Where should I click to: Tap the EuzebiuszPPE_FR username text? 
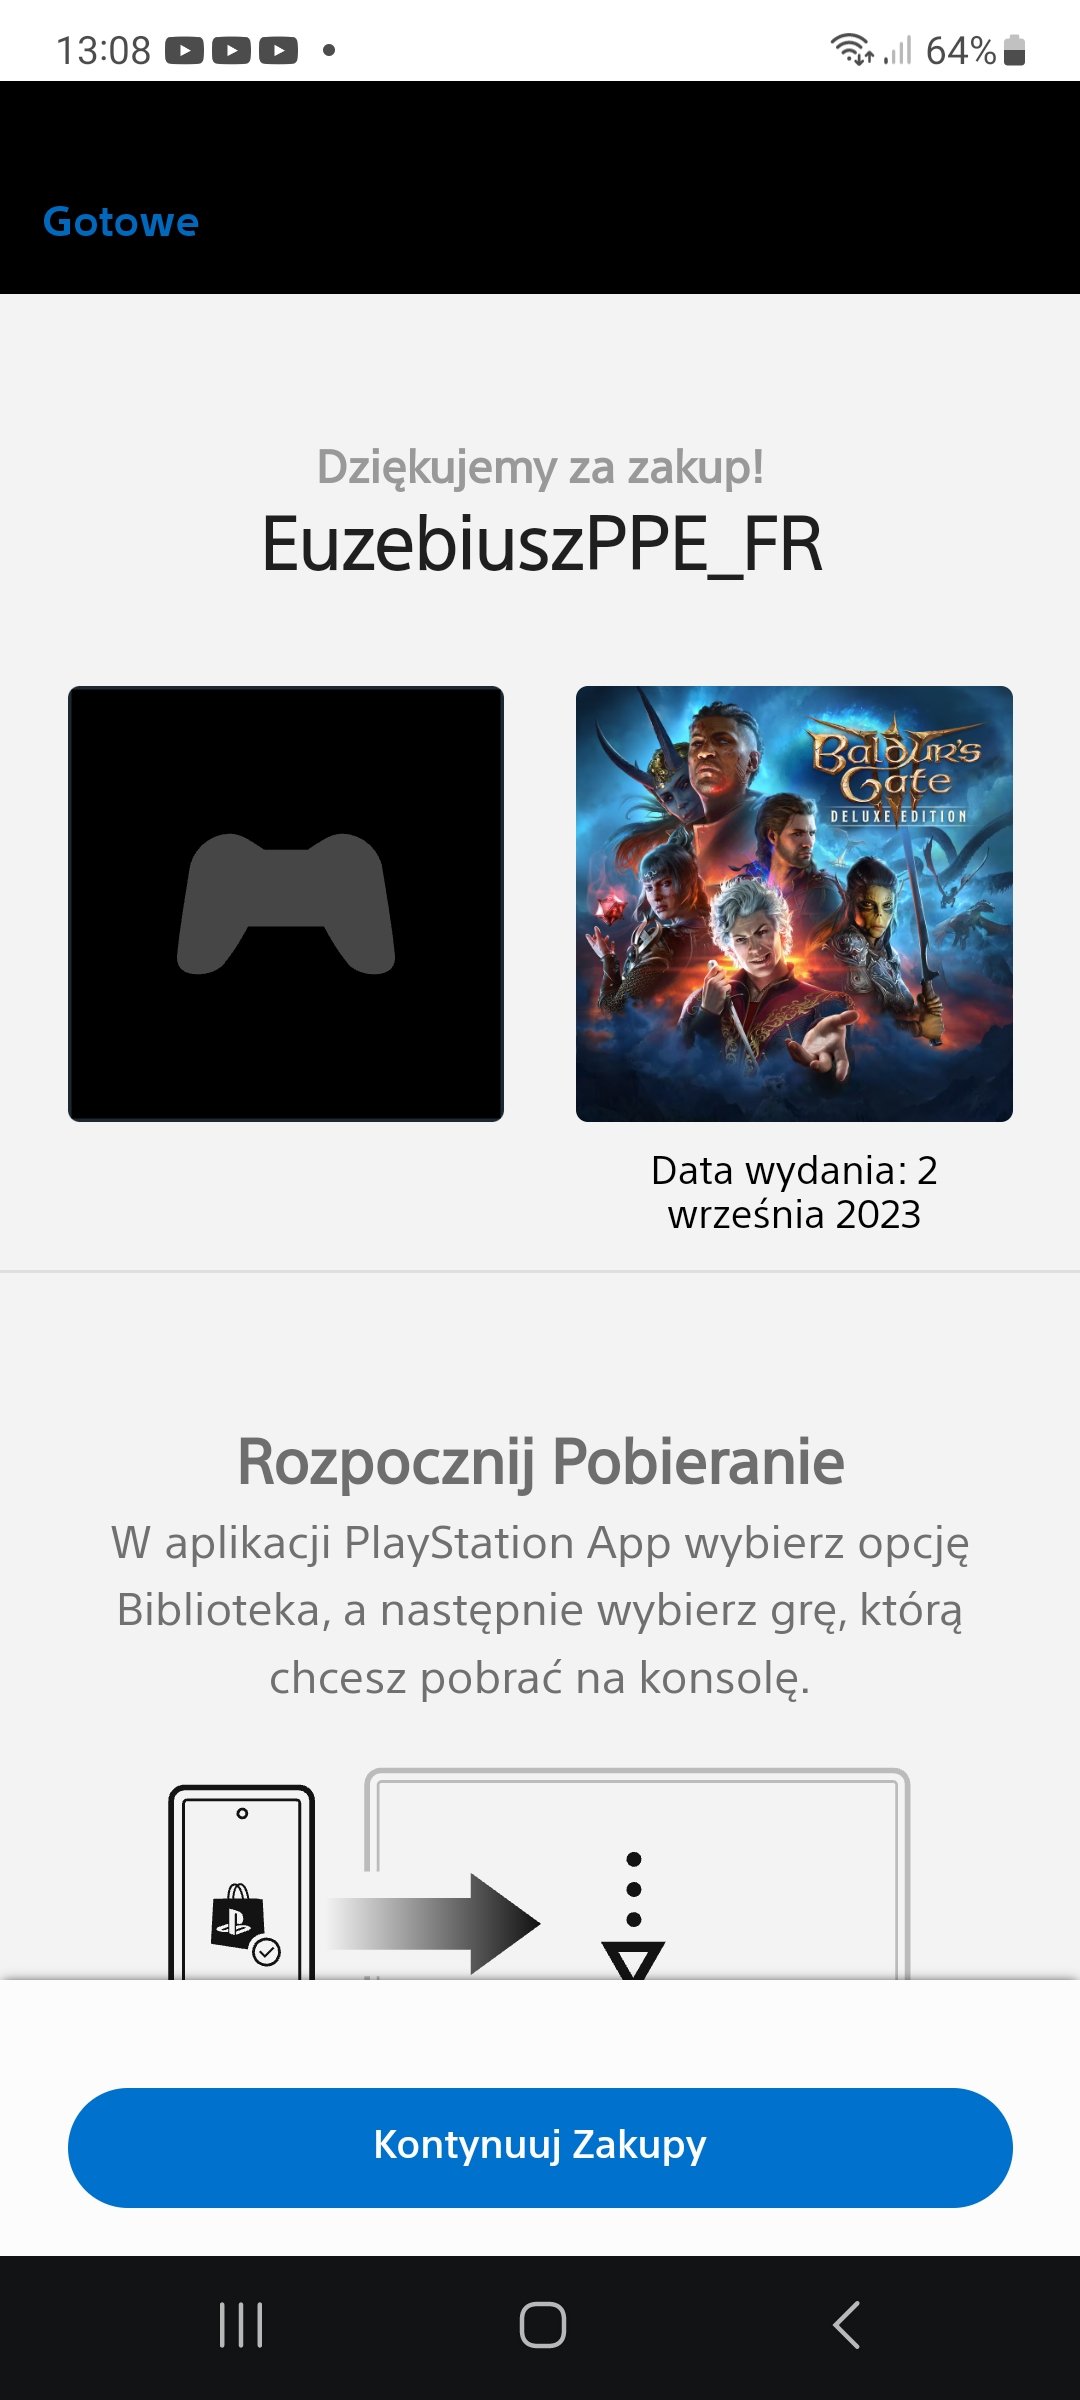(x=541, y=545)
